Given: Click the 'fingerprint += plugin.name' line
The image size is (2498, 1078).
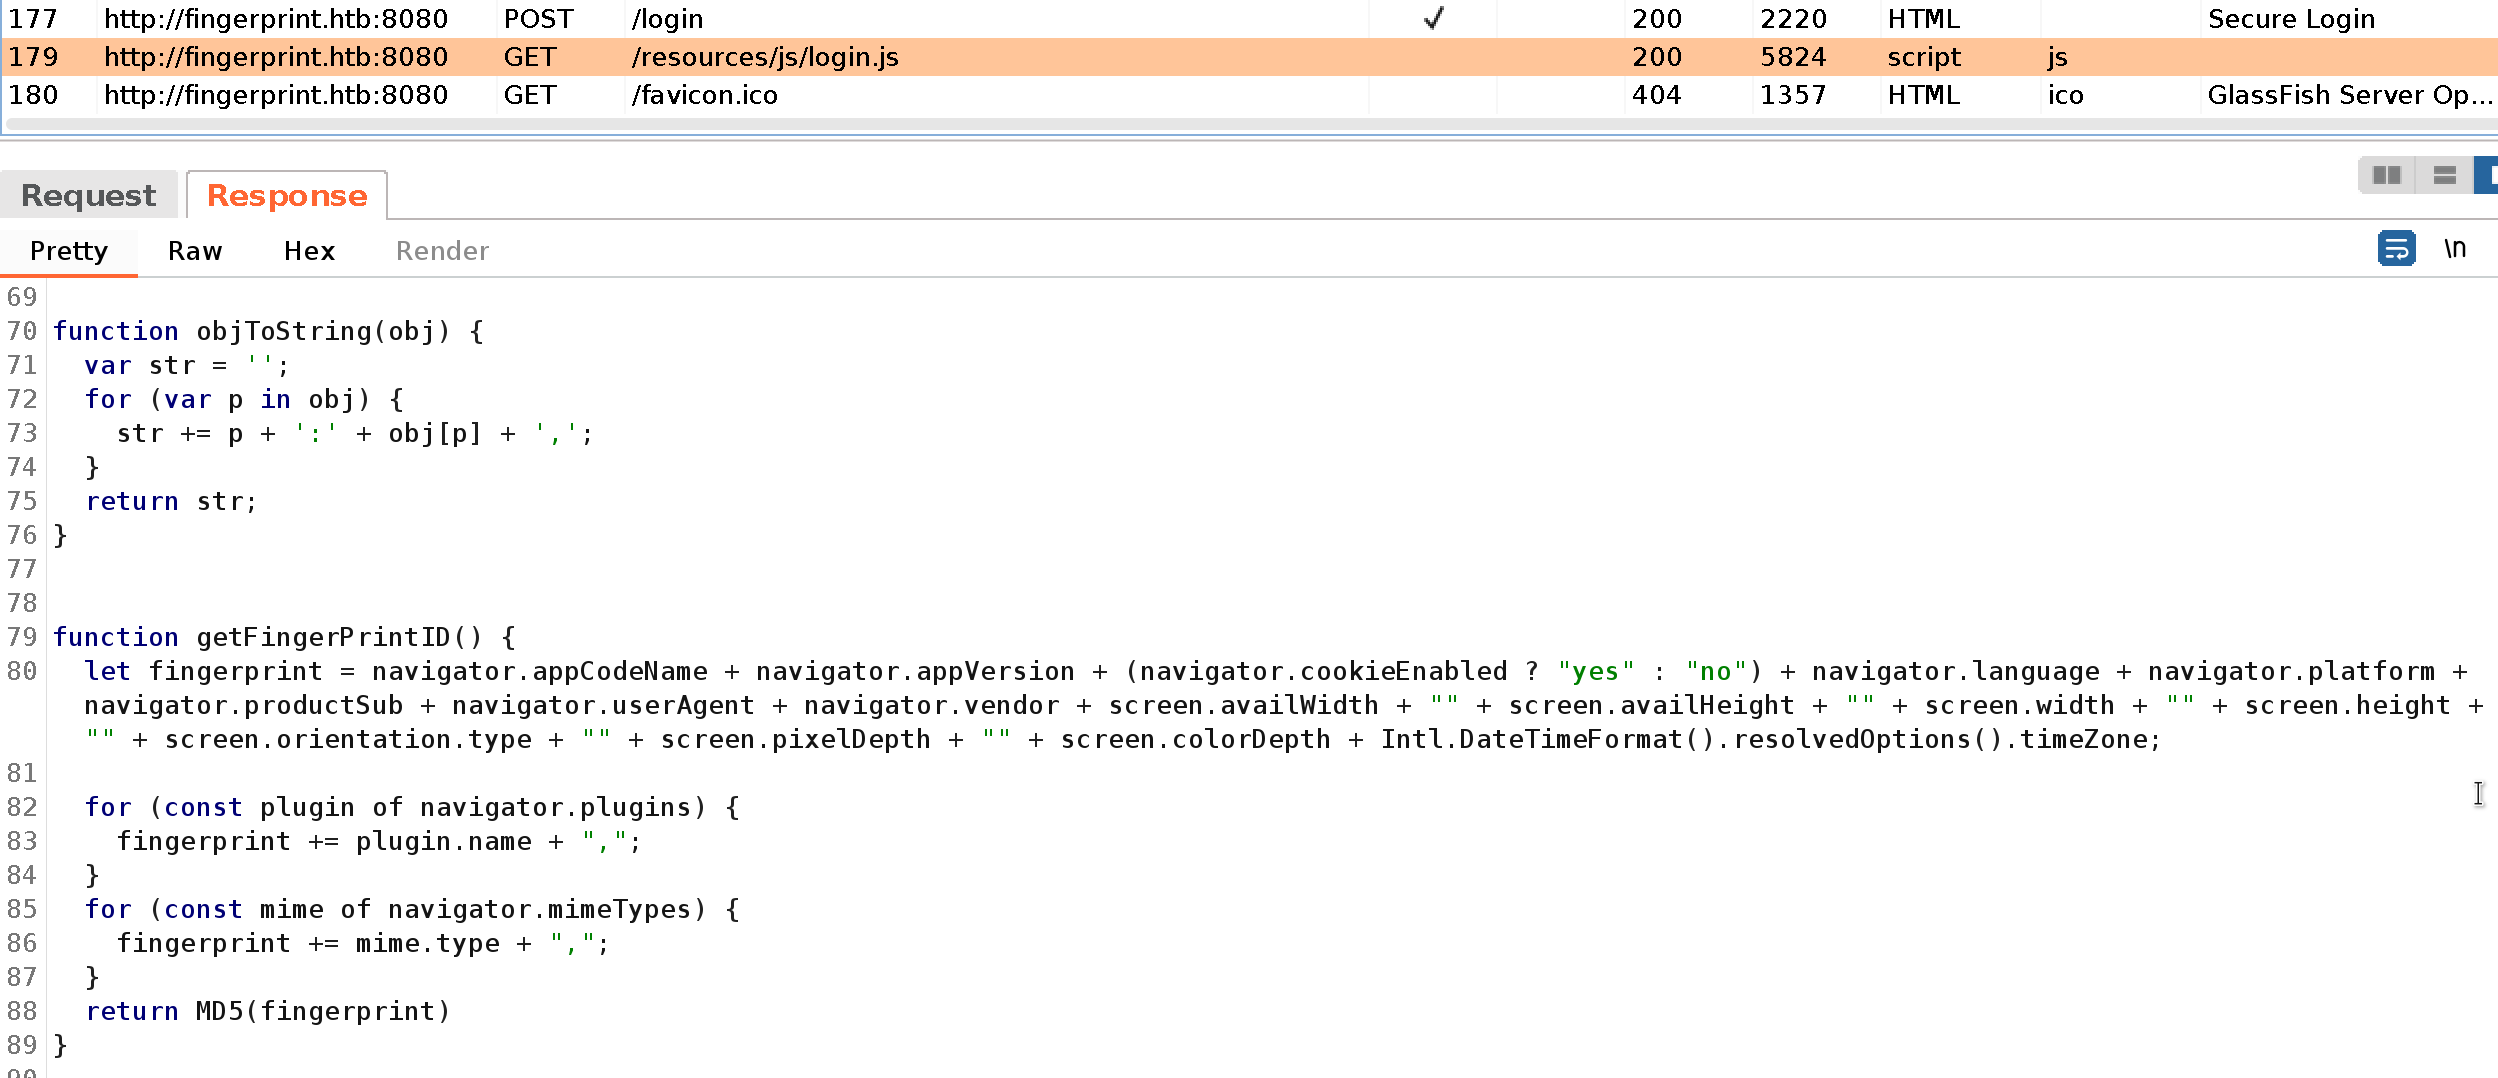Looking at the screenshot, I should pyautogui.click(x=379, y=841).
